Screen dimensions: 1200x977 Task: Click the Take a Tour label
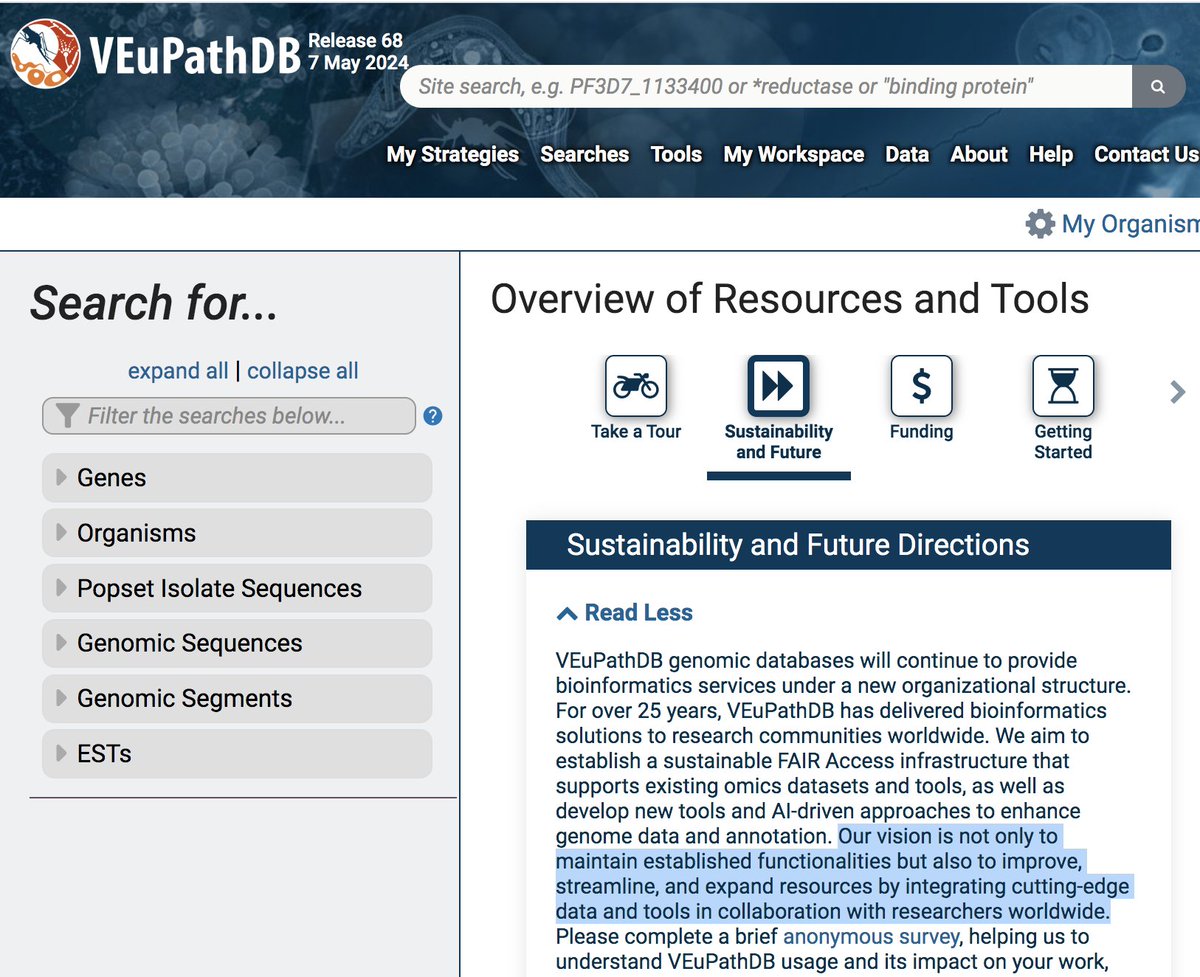(636, 432)
